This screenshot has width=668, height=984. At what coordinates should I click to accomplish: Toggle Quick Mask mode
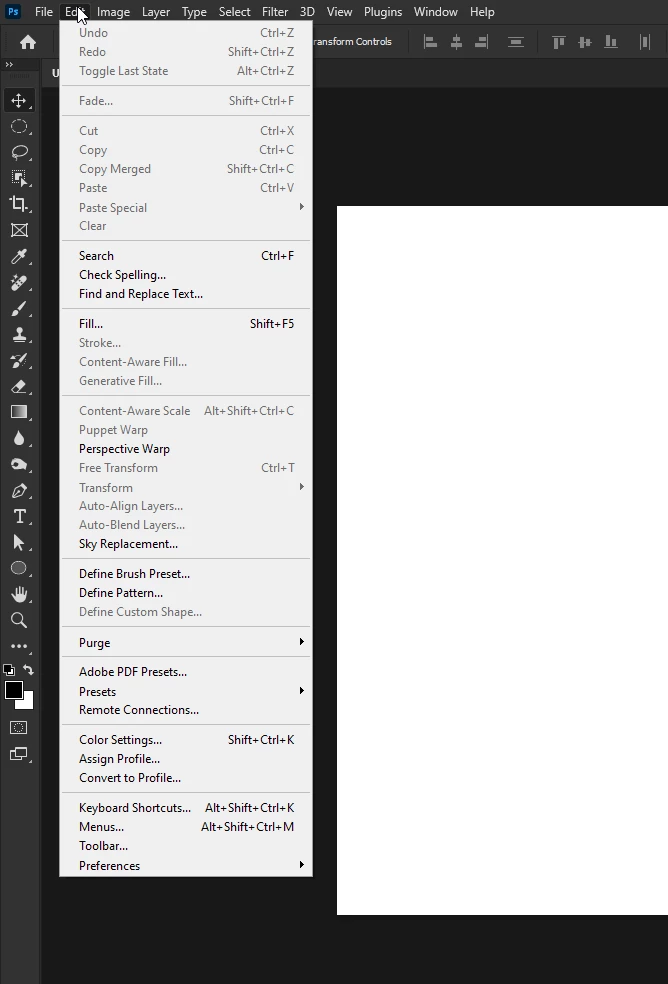tap(19, 727)
